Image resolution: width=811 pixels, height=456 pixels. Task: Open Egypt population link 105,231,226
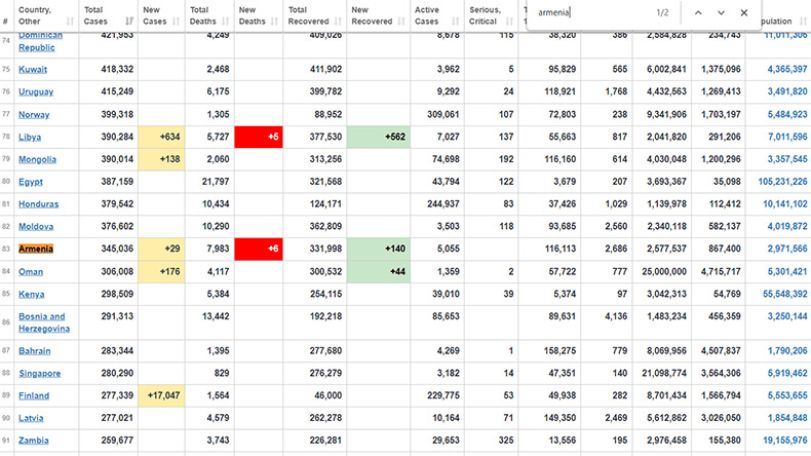click(783, 181)
